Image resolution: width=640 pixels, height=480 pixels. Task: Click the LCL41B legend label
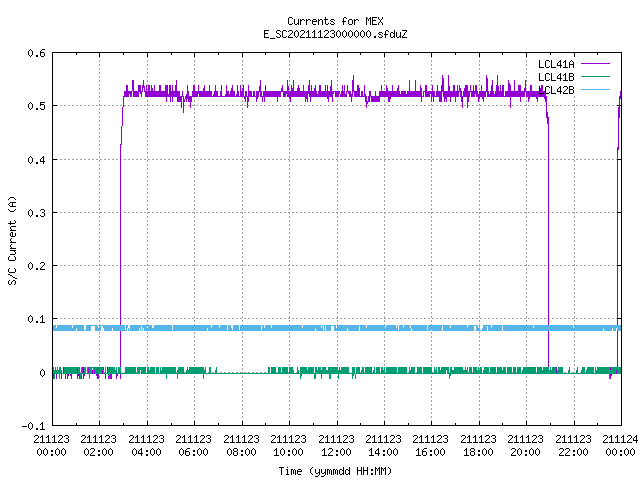pos(556,77)
